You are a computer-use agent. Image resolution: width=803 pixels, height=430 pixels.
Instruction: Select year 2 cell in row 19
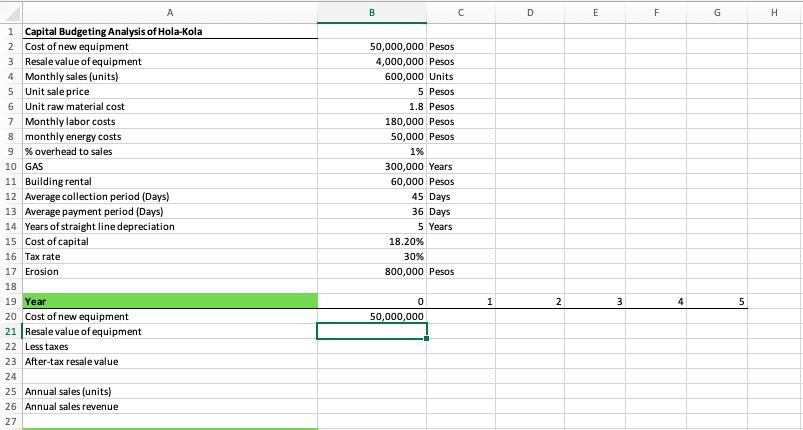(530, 302)
